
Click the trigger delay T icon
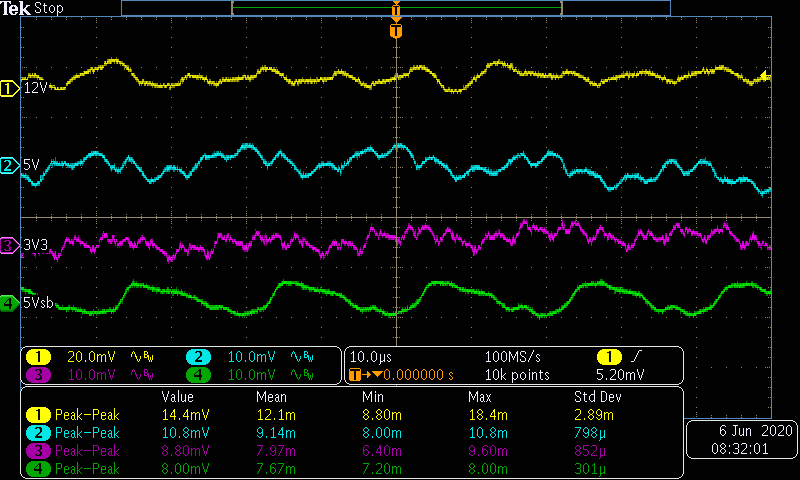point(355,375)
